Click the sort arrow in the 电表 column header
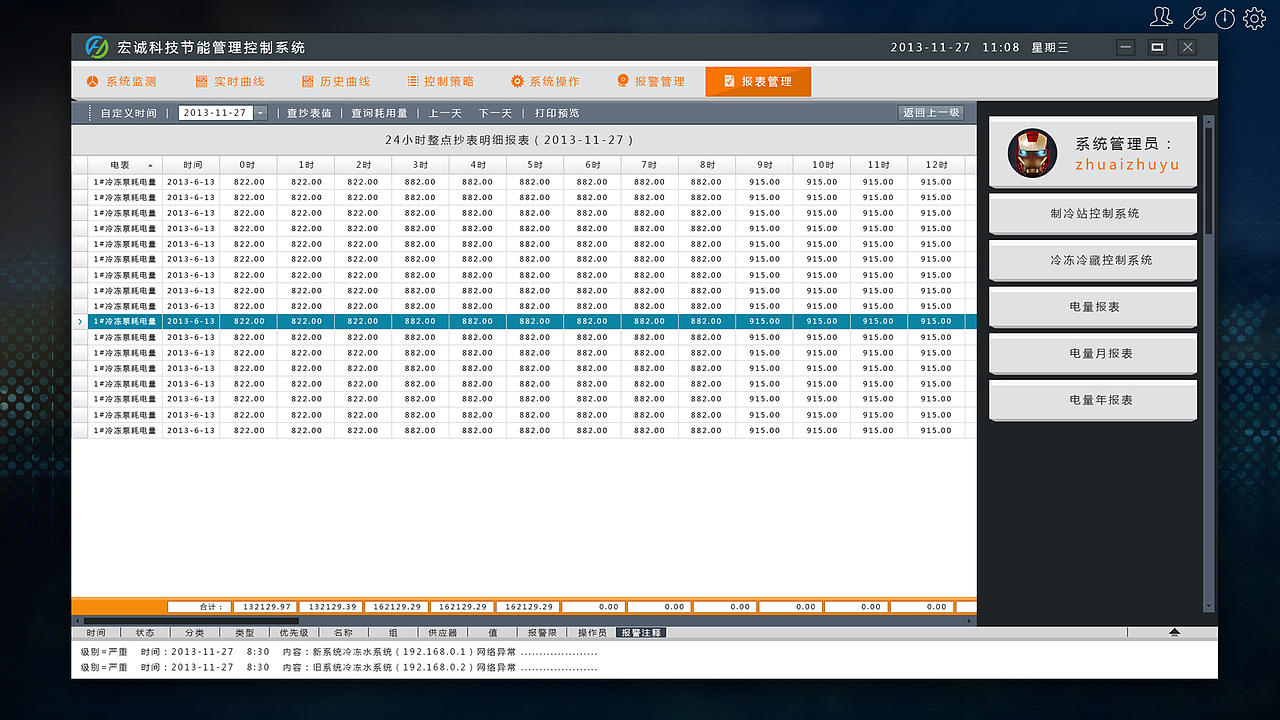 tap(151, 165)
